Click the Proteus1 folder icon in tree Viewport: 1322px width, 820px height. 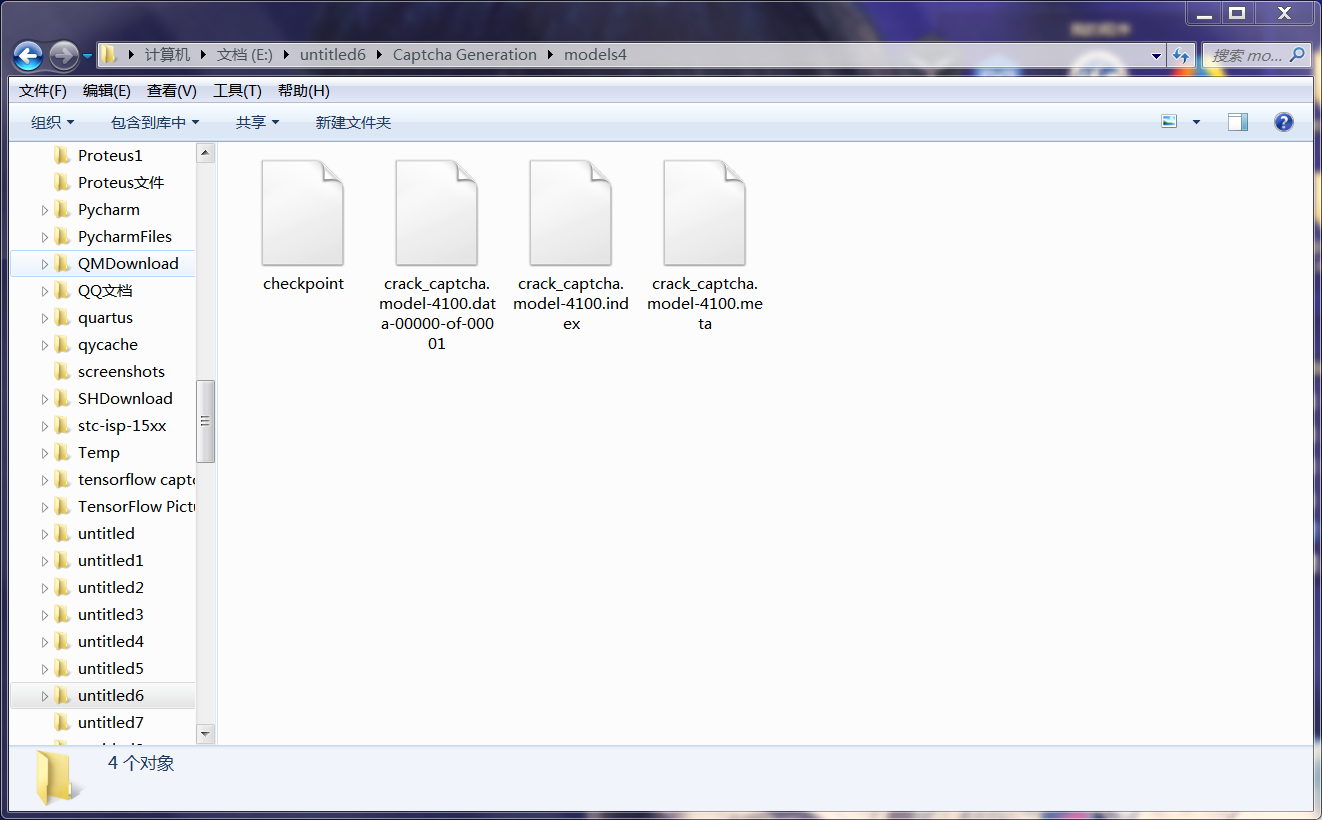coord(62,156)
